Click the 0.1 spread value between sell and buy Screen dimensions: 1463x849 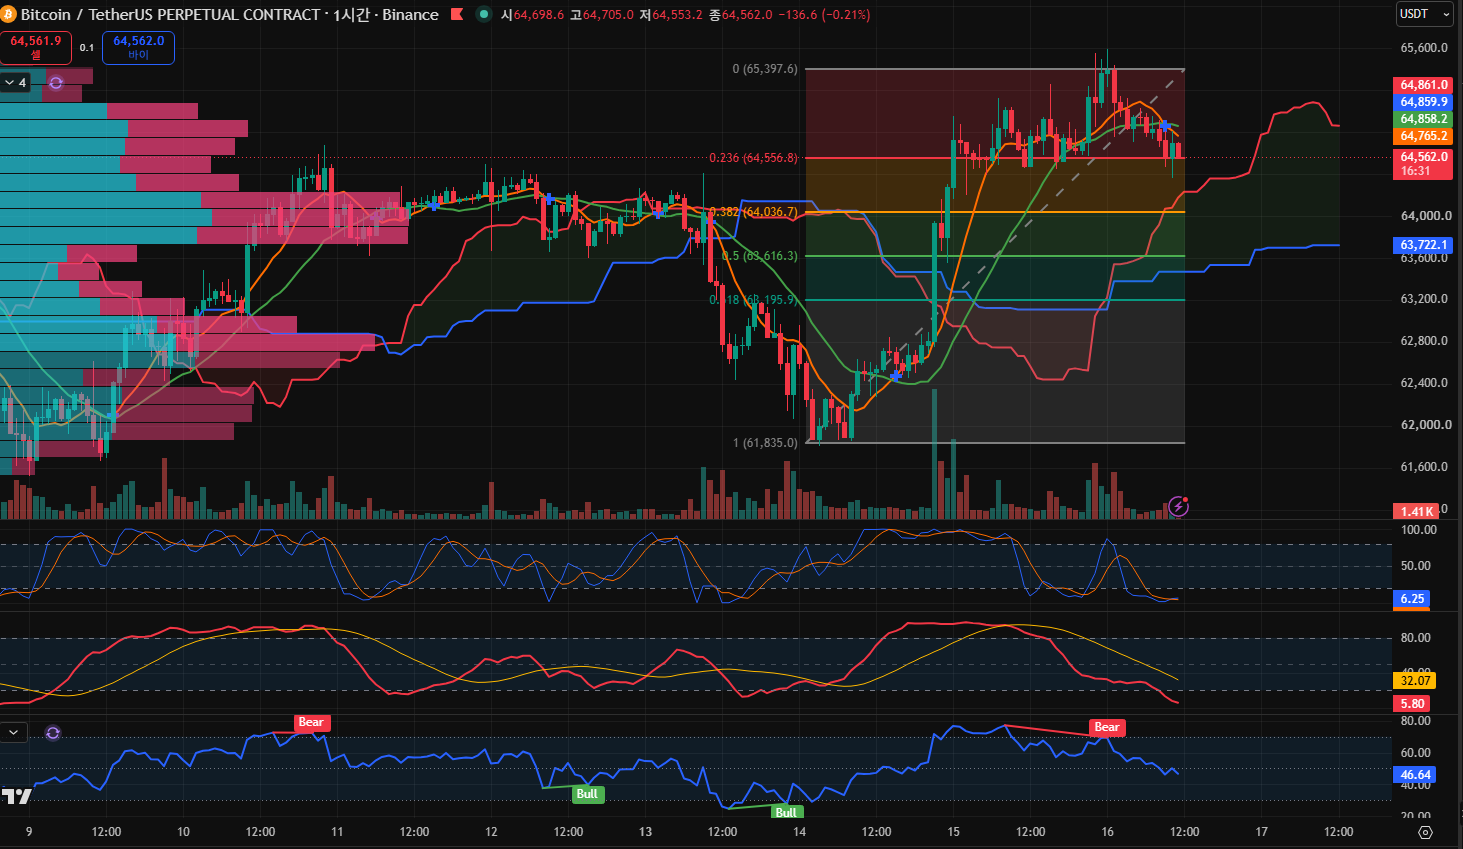[87, 48]
